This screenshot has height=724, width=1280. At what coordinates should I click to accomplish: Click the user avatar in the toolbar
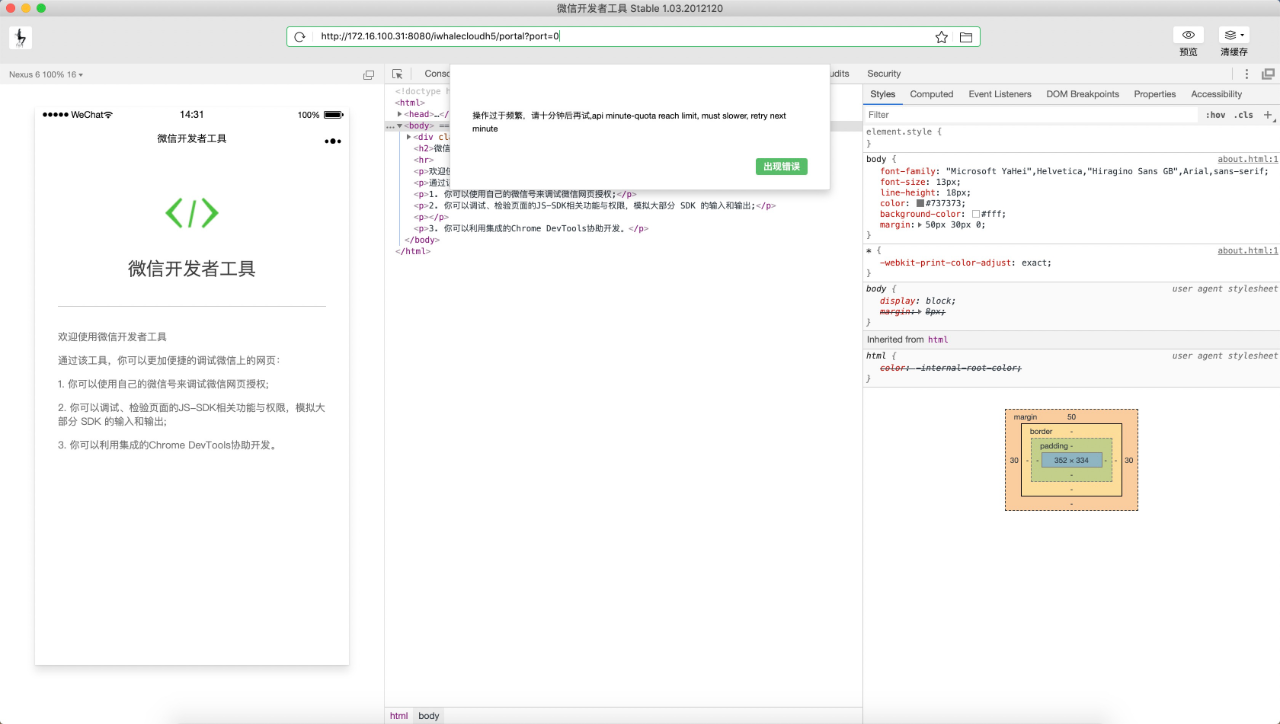(20, 37)
